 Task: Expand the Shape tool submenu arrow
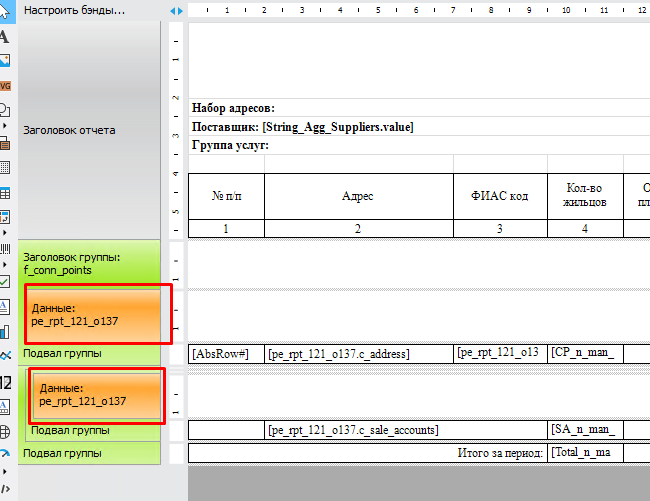pyautogui.click(x=5, y=126)
